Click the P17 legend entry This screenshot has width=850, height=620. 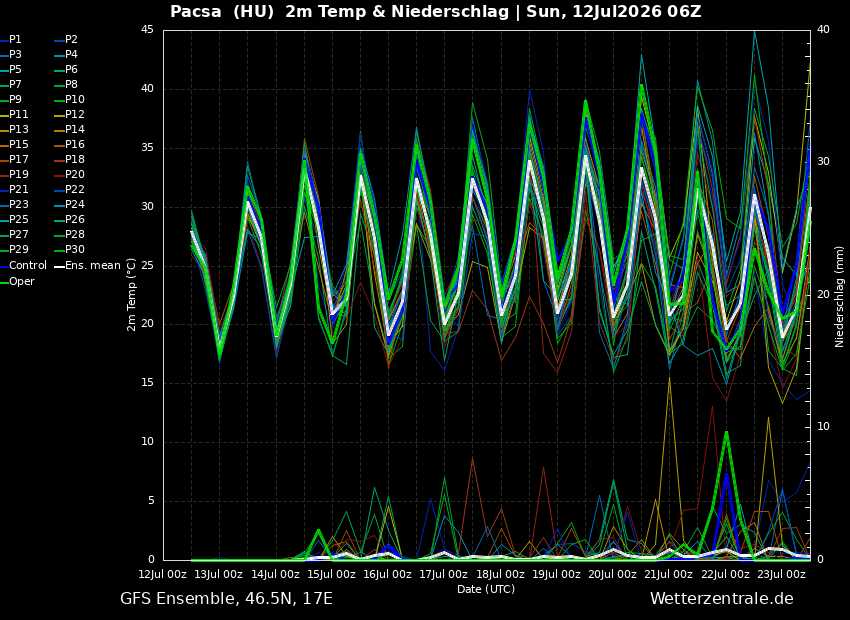click(15, 159)
